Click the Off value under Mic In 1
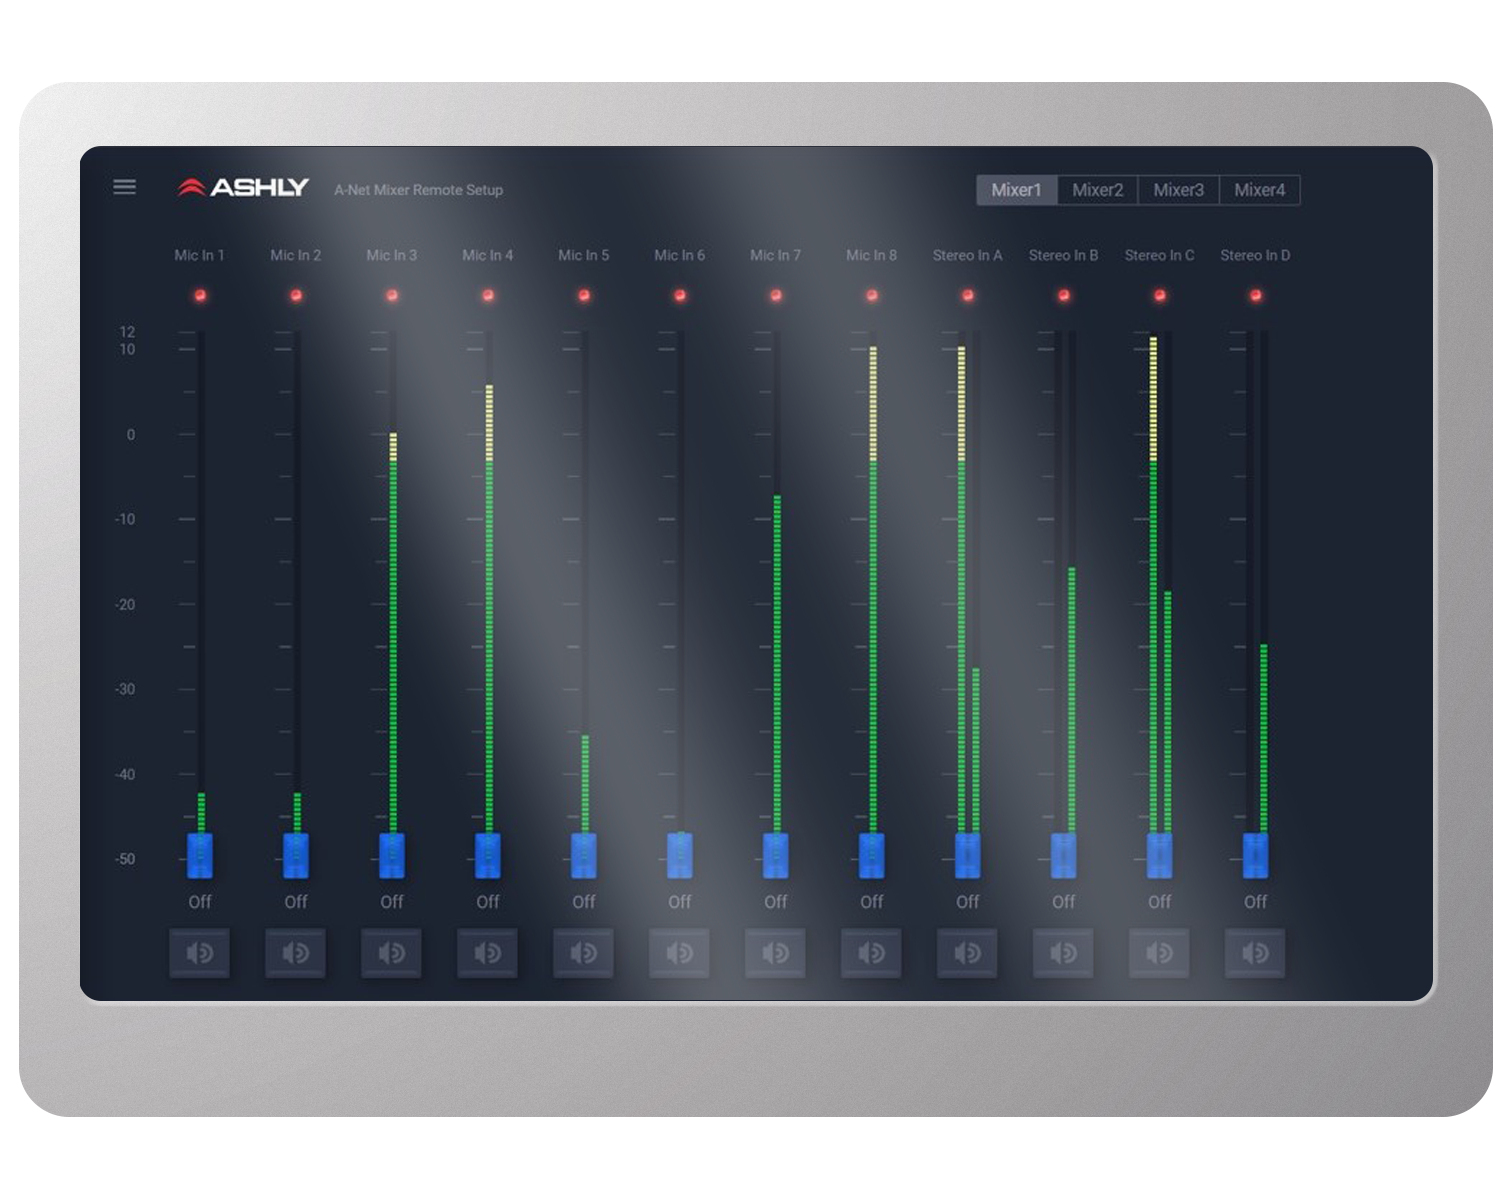1512x1200 pixels. [x=200, y=902]
